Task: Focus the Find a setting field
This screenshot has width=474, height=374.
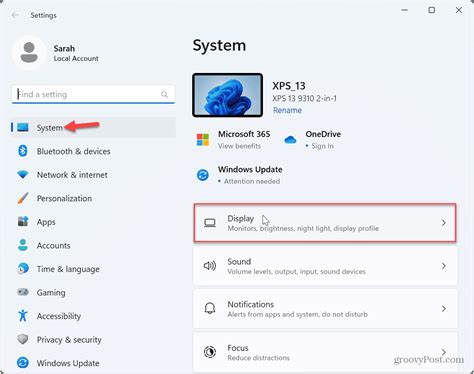Action: 93,94
